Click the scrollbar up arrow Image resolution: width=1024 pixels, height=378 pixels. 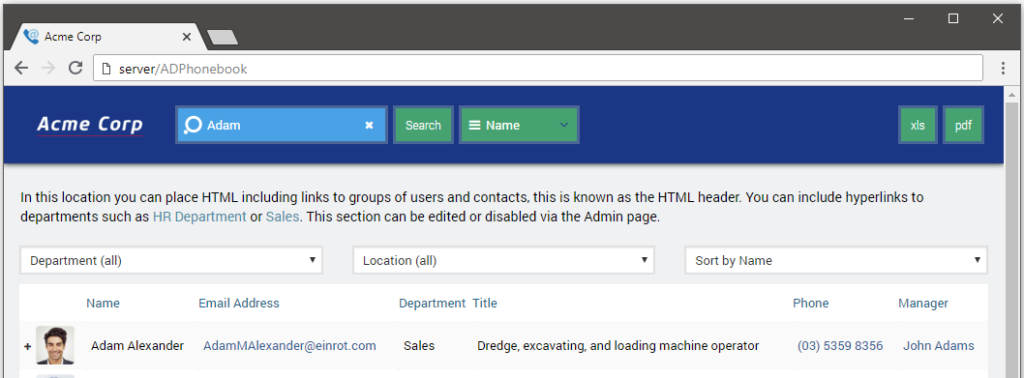[x=1012, y=96]
